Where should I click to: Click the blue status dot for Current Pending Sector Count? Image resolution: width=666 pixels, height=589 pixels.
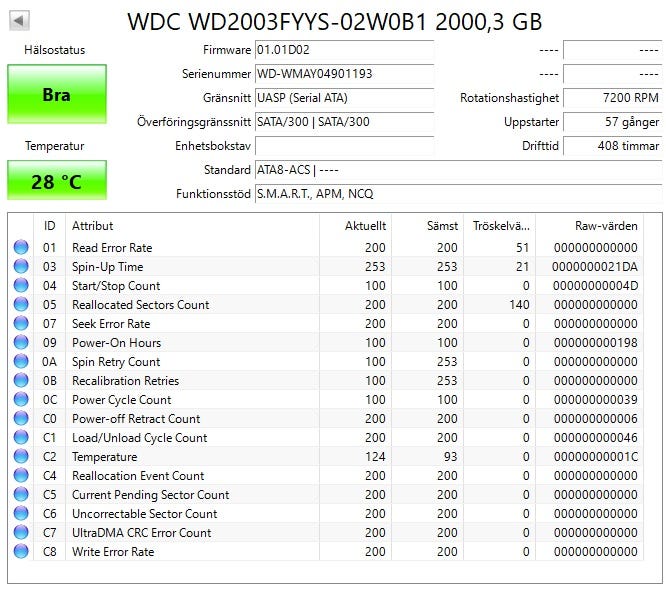click(21, 494)
